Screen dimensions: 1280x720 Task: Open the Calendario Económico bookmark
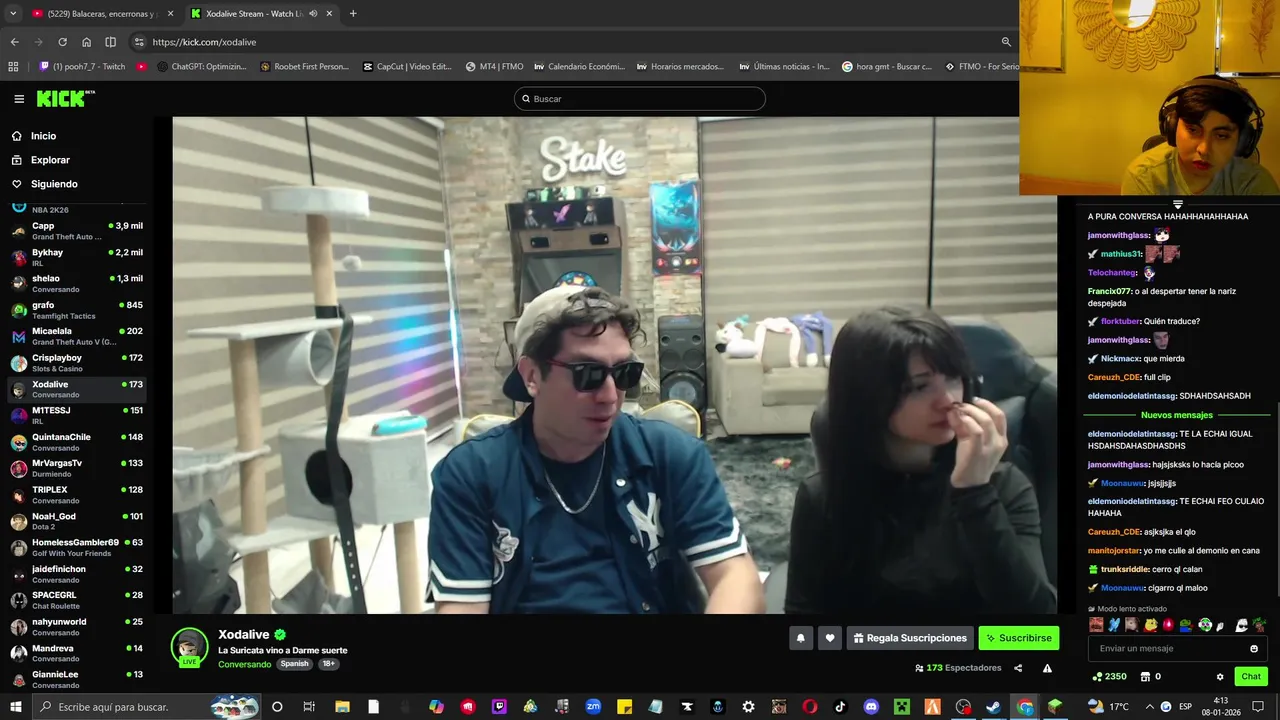click(x=580, y=67)
